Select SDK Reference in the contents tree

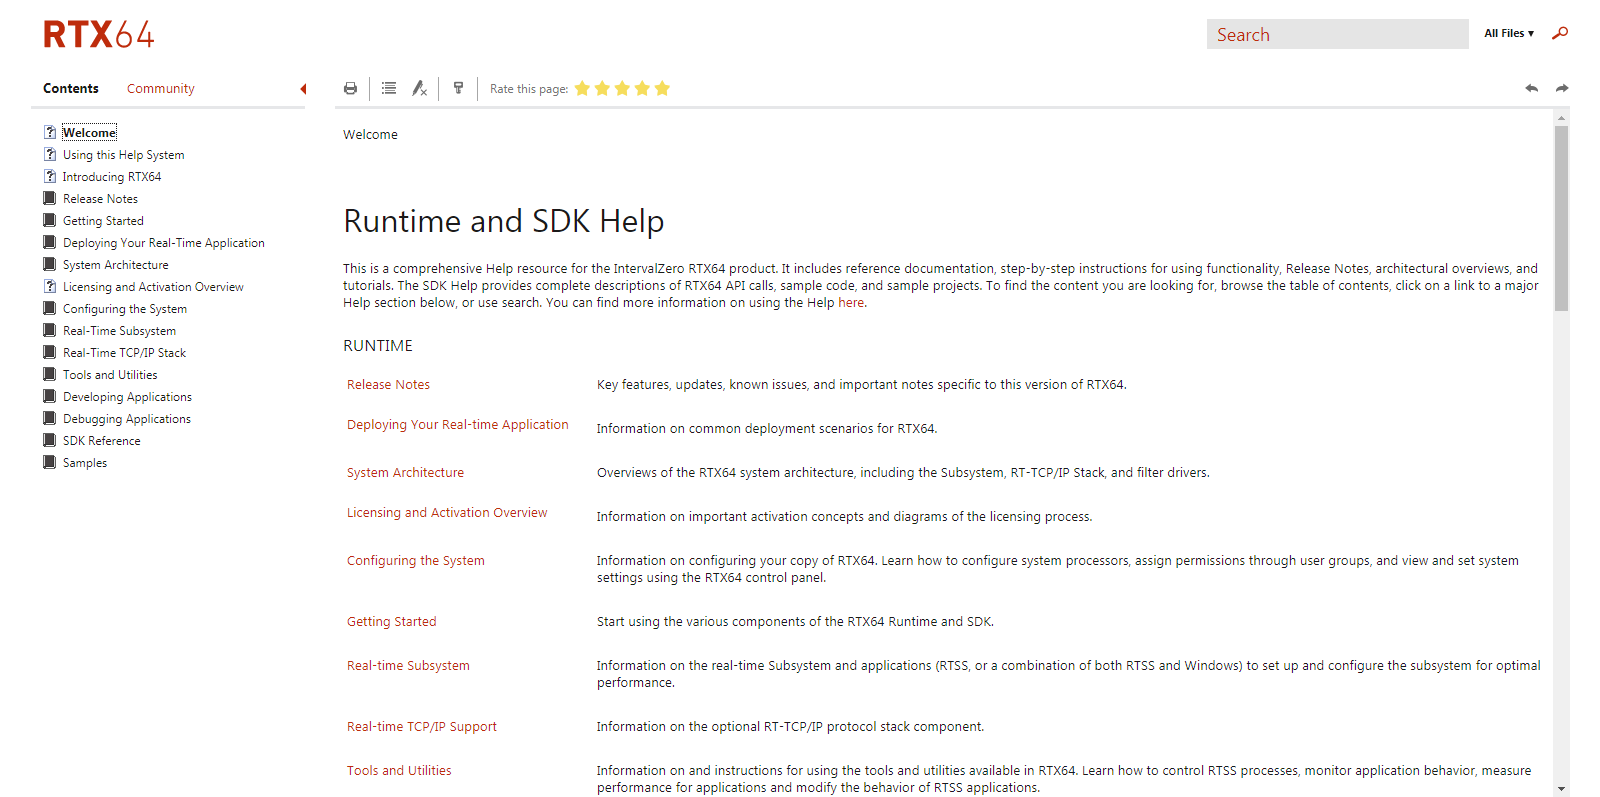pos(102,441)
